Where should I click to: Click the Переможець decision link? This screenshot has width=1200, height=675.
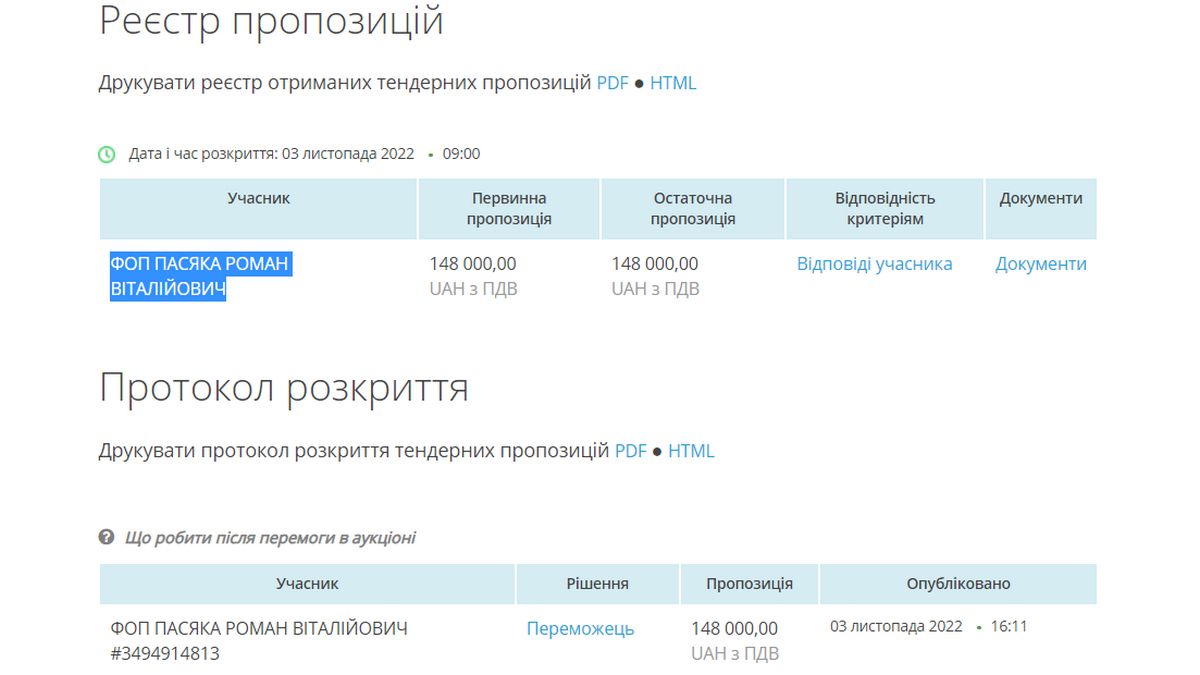pos(581,629)
